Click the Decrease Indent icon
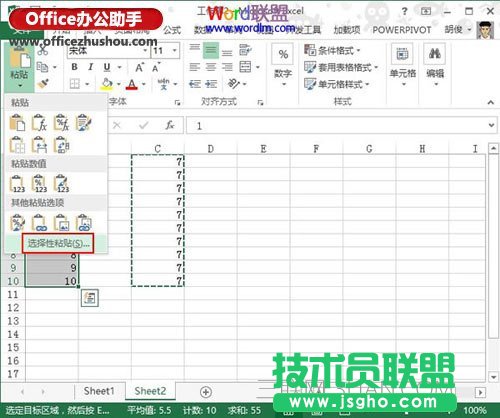500x418 pixels. pos(194,84)
